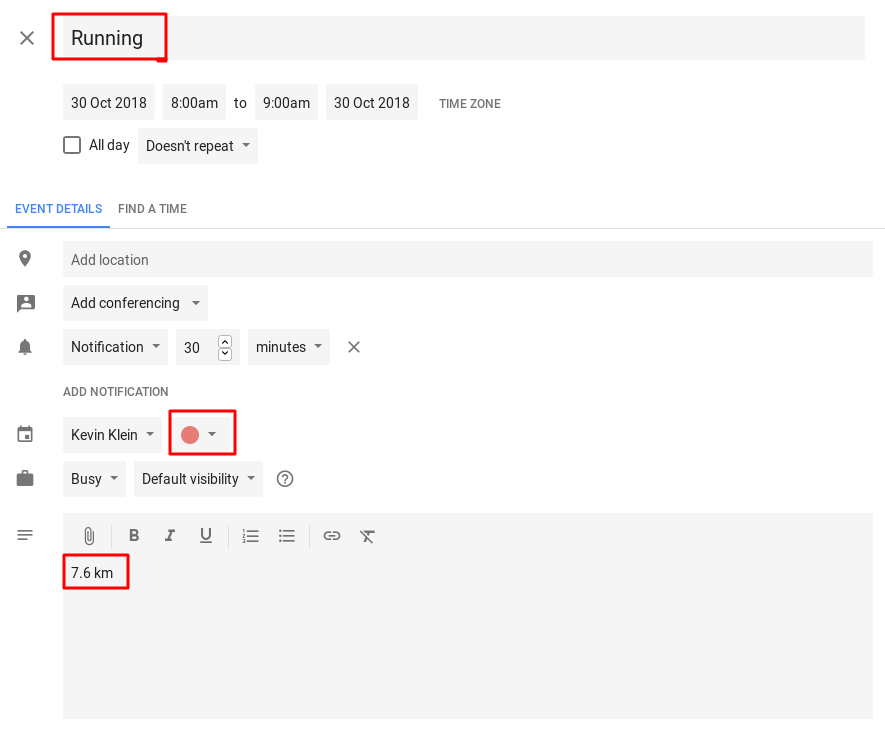Remove the 30 minutes notification
The width and height of the screenshot is (885, 729).
(x=354, y=347)
